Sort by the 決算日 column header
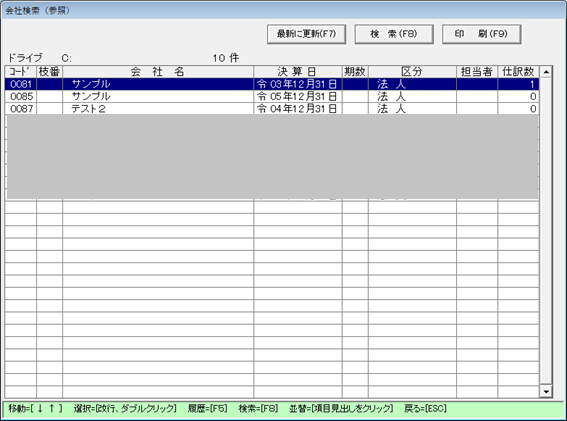The height and width of the screenshot is (421, 567). tap(298, 72)
